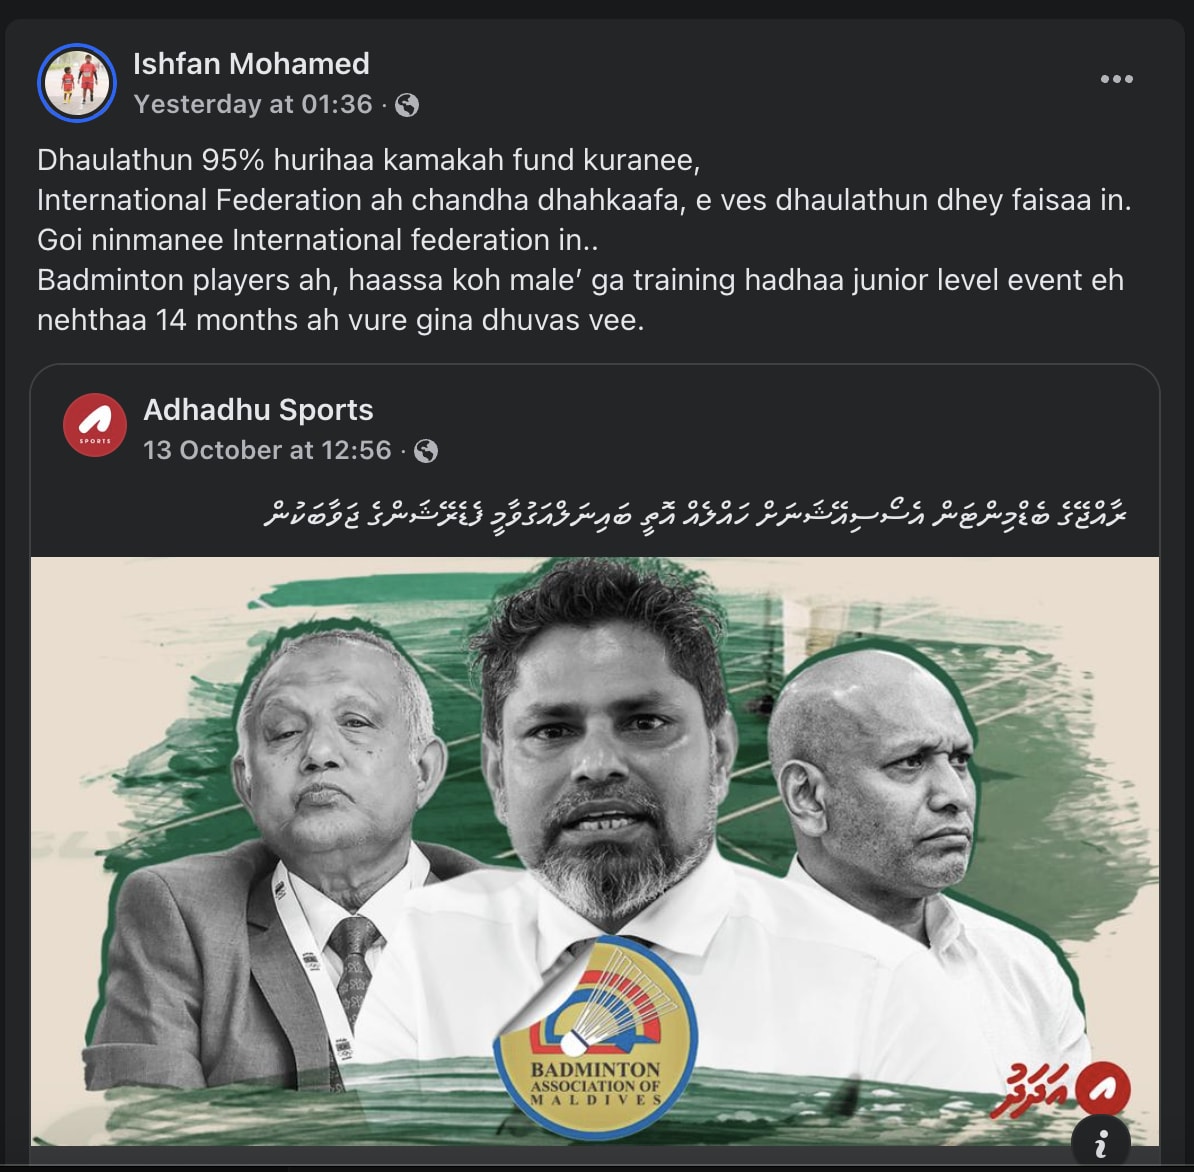Click Ishfan Mohamed's round profile picture
This screenshot has height=1172, width=1194.
[x=77, y=83]
